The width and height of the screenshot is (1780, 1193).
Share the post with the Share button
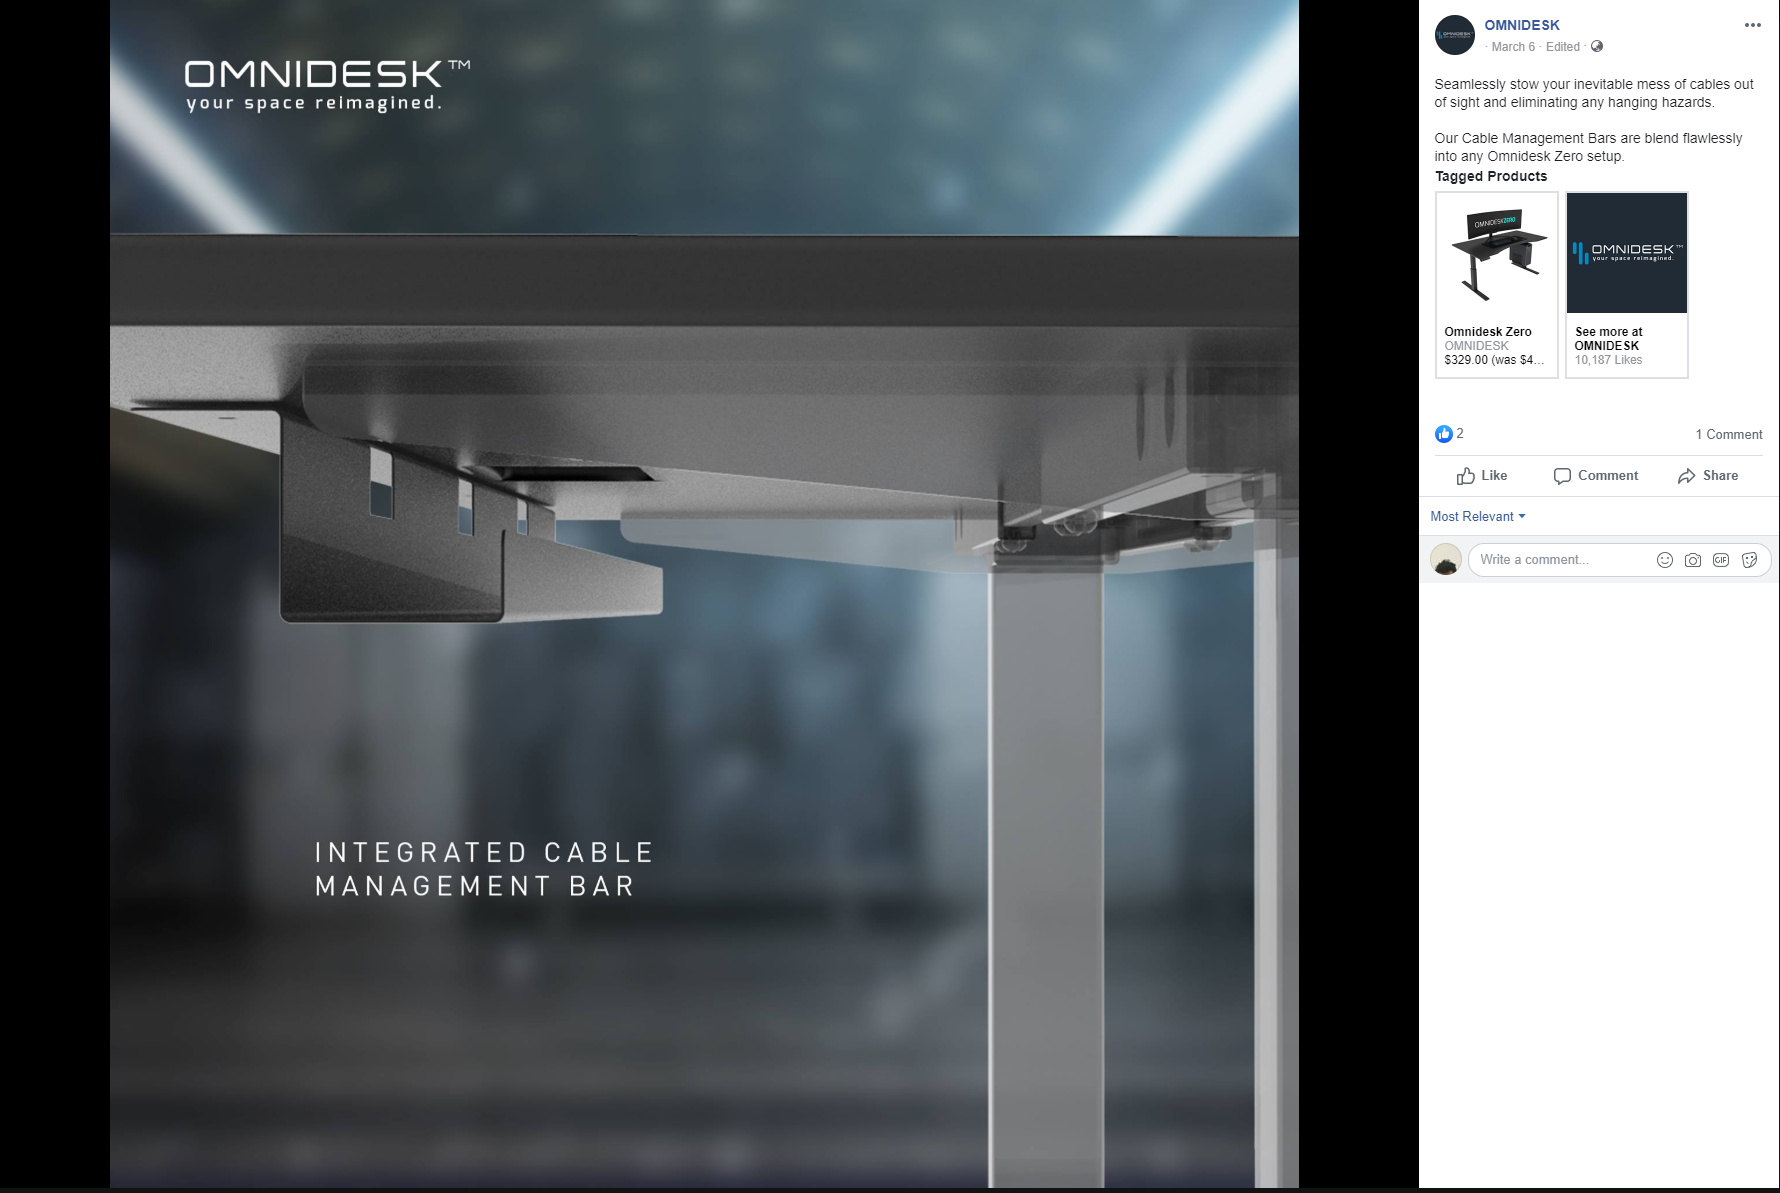[1708, 476]
